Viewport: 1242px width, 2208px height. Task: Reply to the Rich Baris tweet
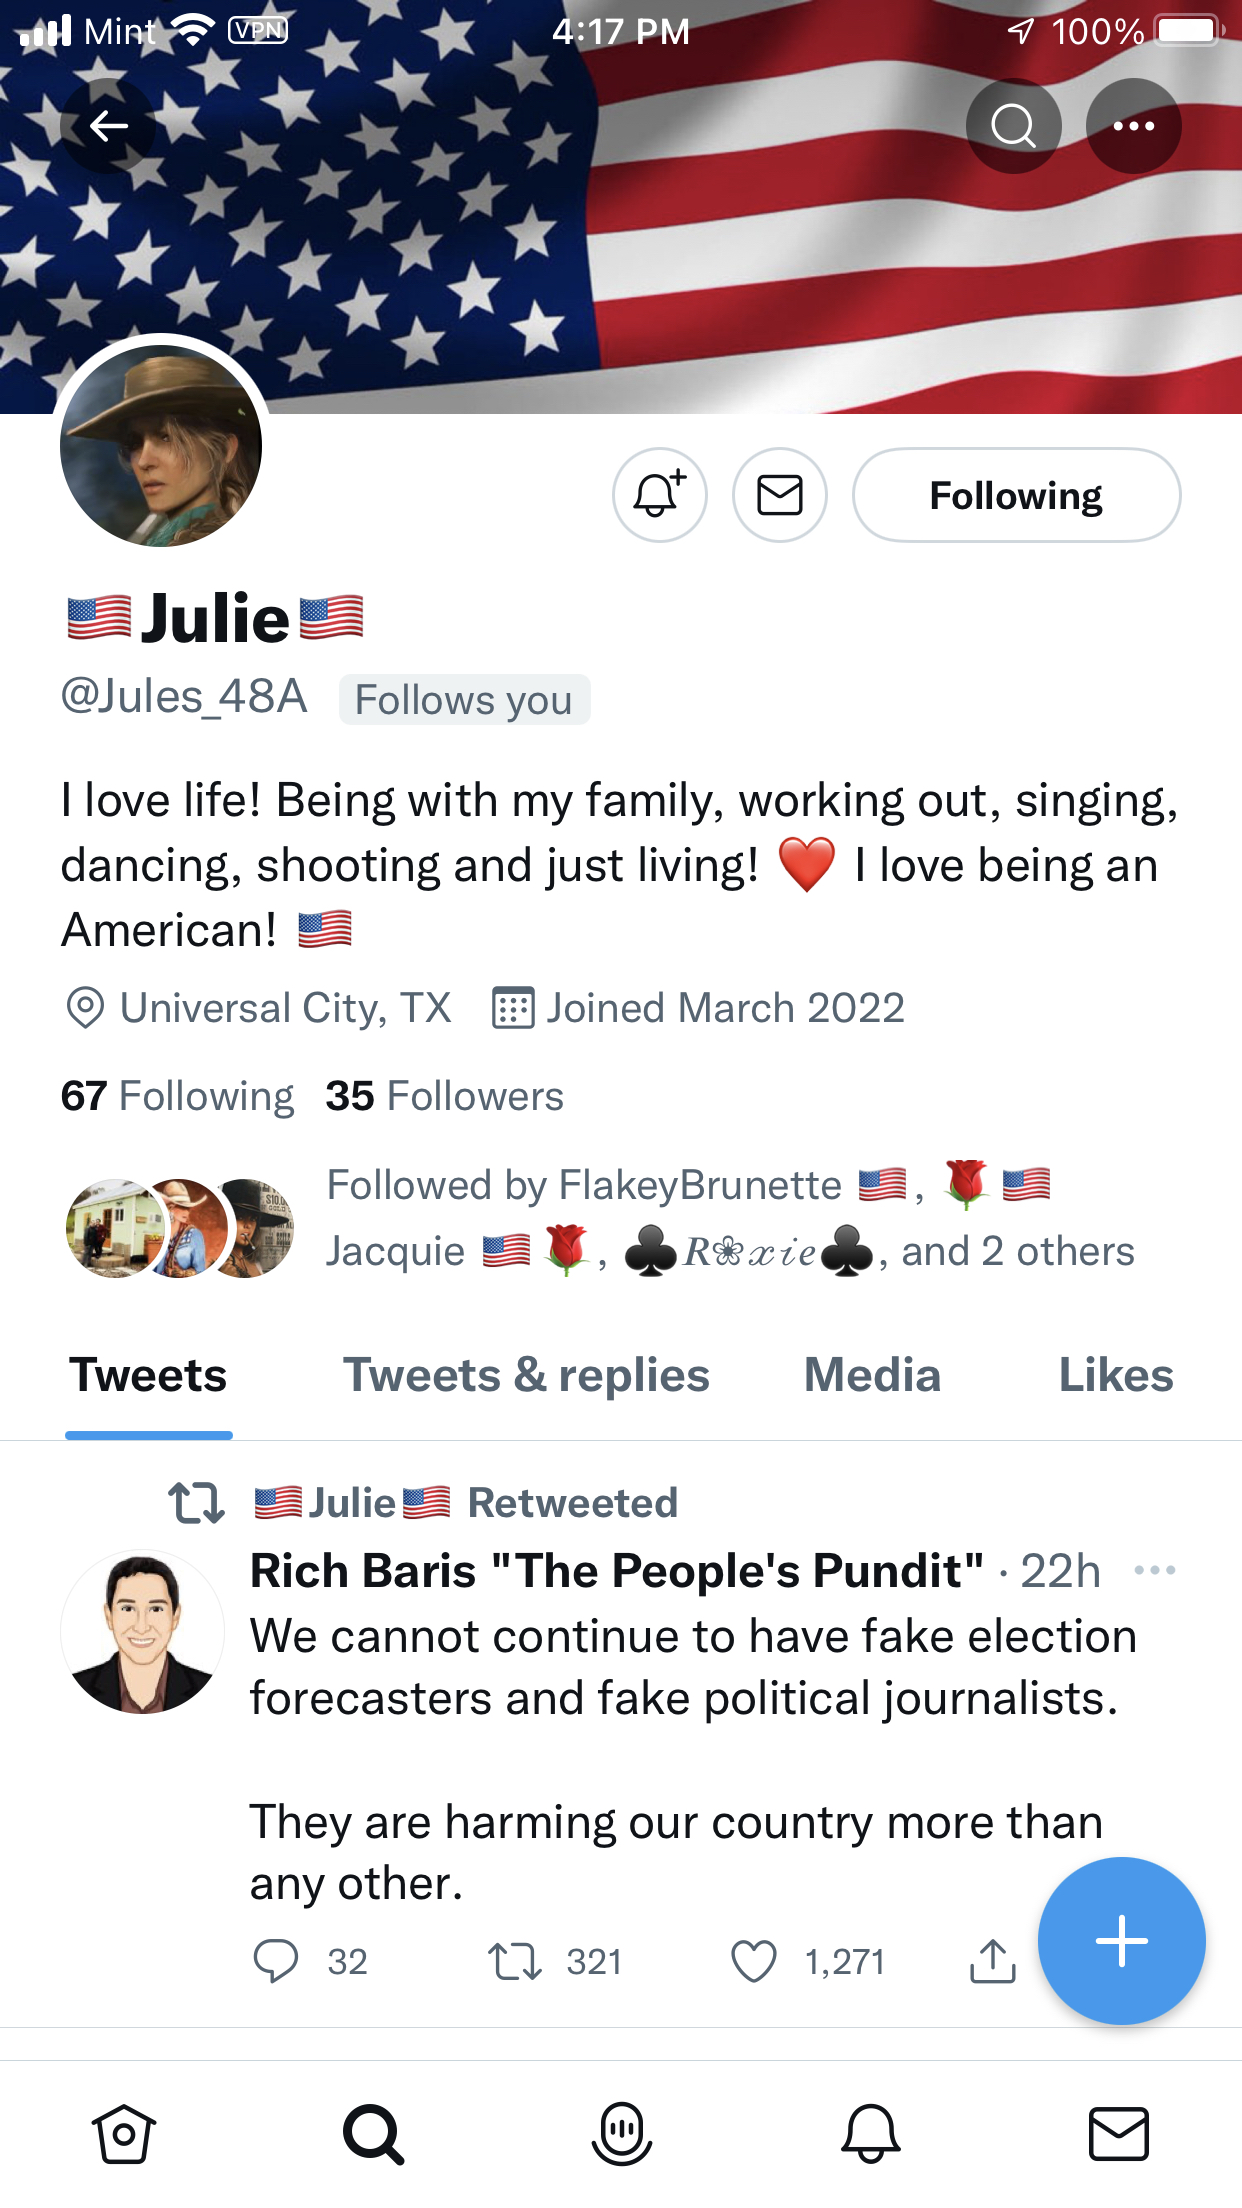point(276,1961)
